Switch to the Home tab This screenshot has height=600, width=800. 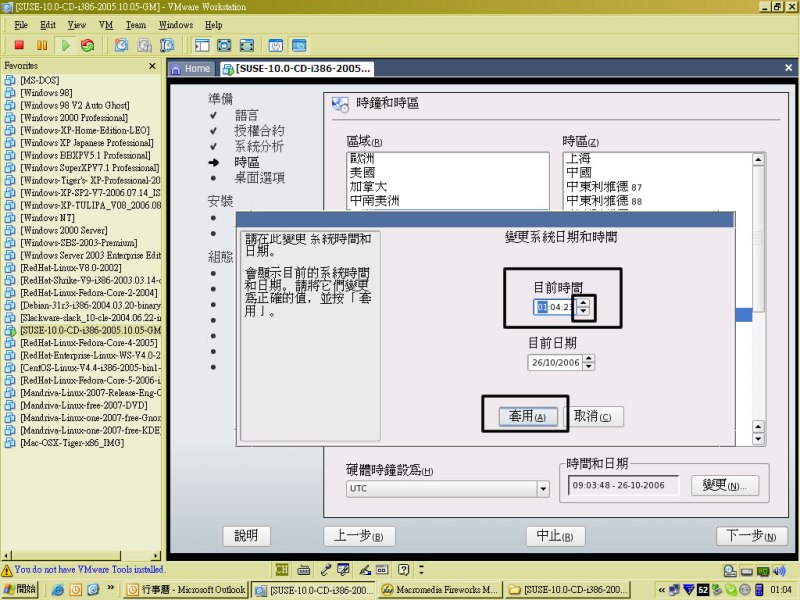click(x=191, y=69)
